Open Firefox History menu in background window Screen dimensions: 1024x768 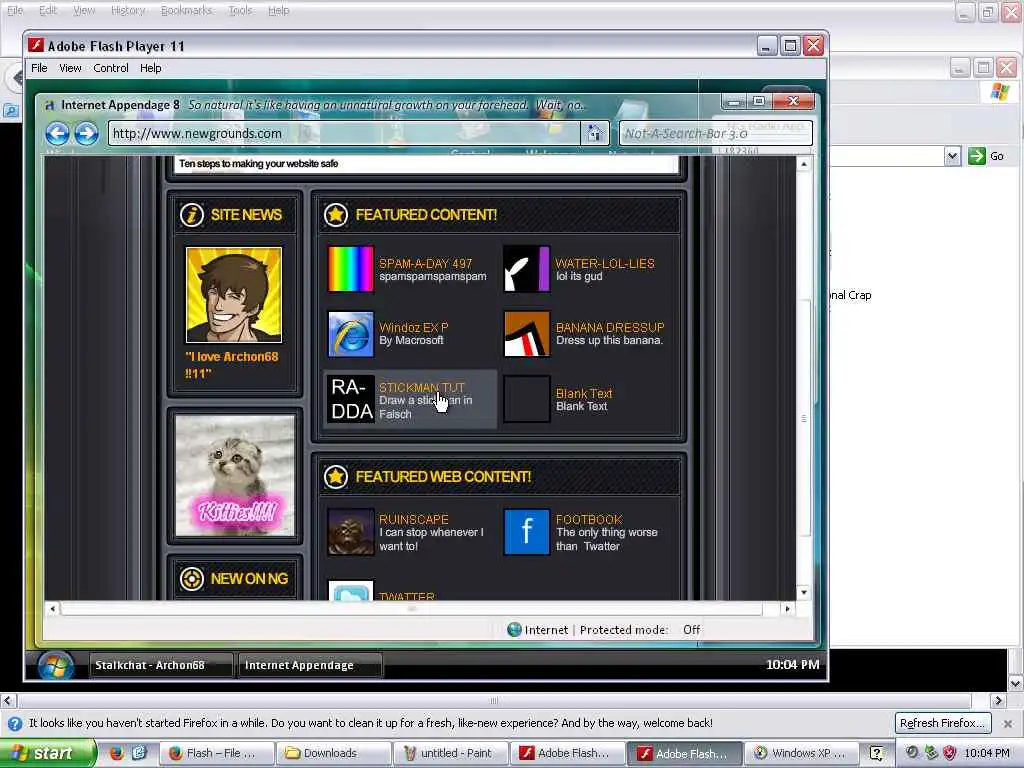coord(128,10)
